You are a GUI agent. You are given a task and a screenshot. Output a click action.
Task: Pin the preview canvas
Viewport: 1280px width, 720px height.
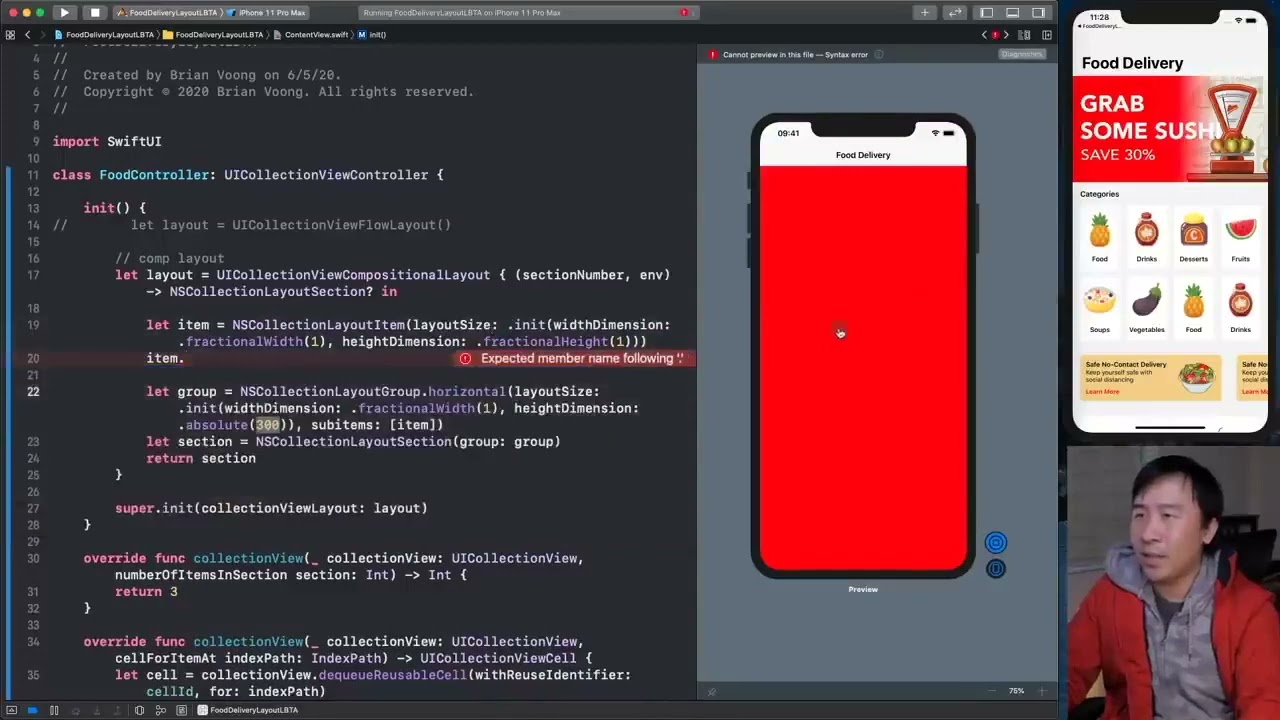click(711, 692)
